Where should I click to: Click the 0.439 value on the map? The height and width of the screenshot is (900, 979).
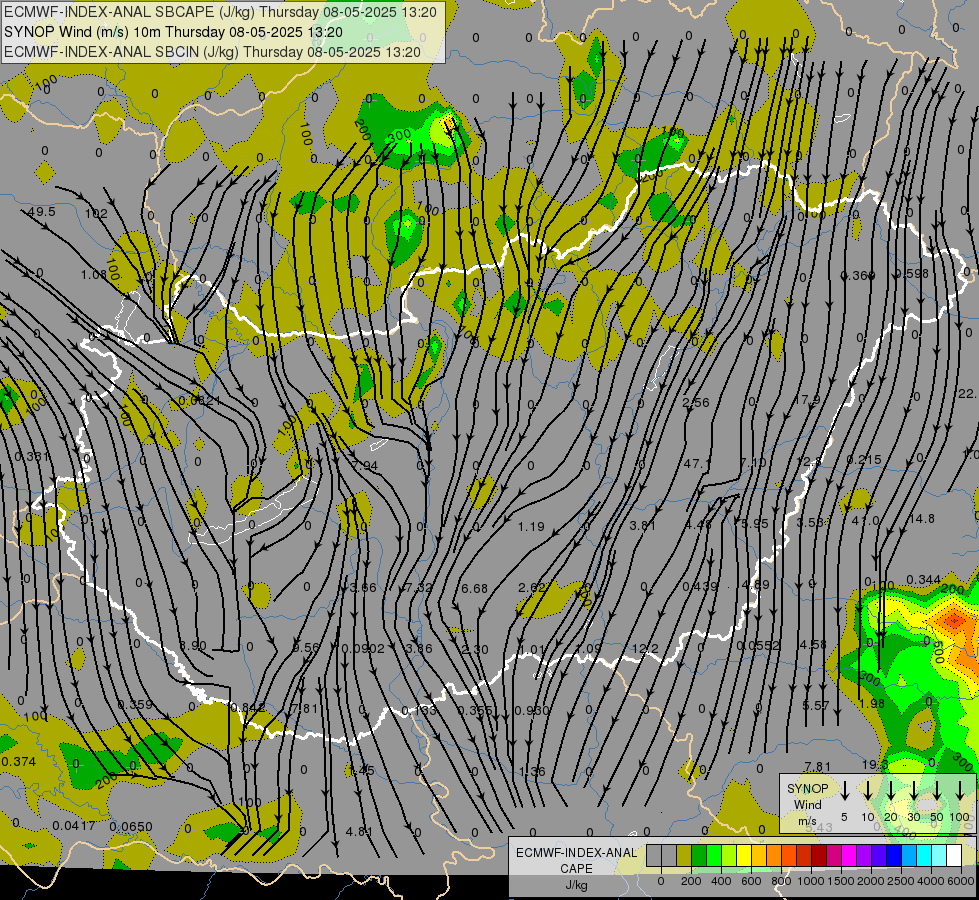[700, 586]
